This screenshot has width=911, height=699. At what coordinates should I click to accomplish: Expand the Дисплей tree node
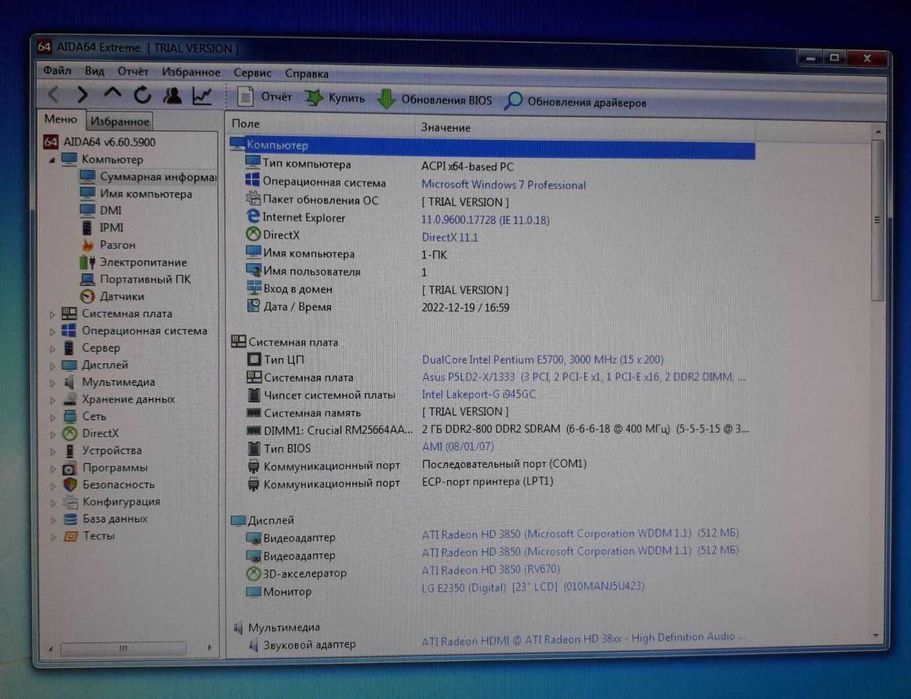click(52, 365)
